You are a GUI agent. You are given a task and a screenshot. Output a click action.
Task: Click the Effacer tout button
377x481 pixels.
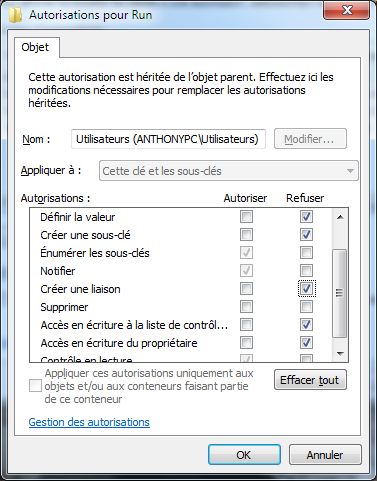click(x=310, y=380)
